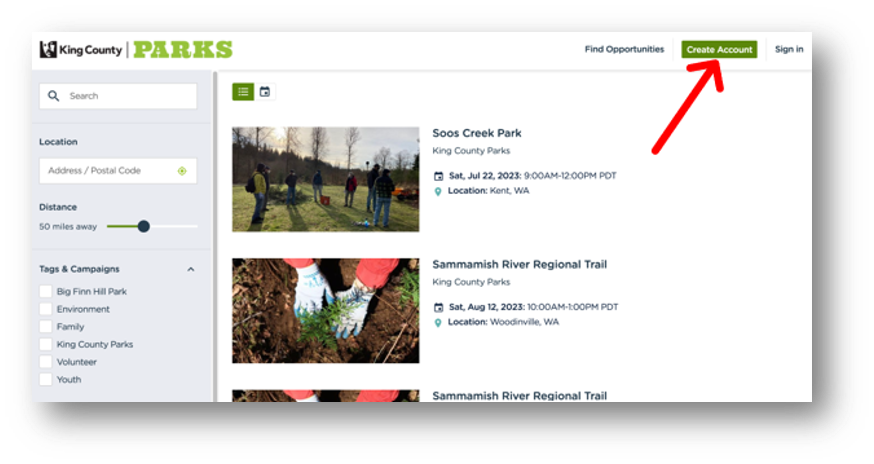The image size is (874, 464).
Task: Click the 'Tags & Campaigns' heading
Action: [x=79, y=269]
